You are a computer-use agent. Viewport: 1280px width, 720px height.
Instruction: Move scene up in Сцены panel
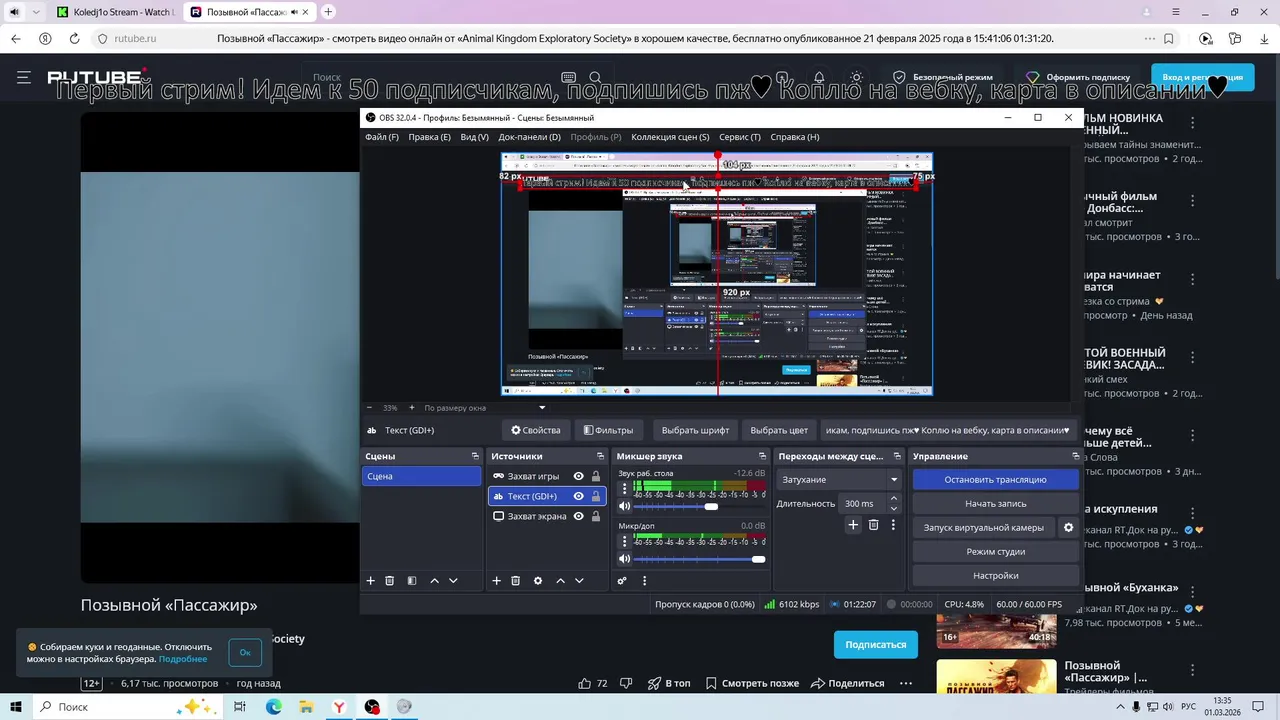[434, 581]
